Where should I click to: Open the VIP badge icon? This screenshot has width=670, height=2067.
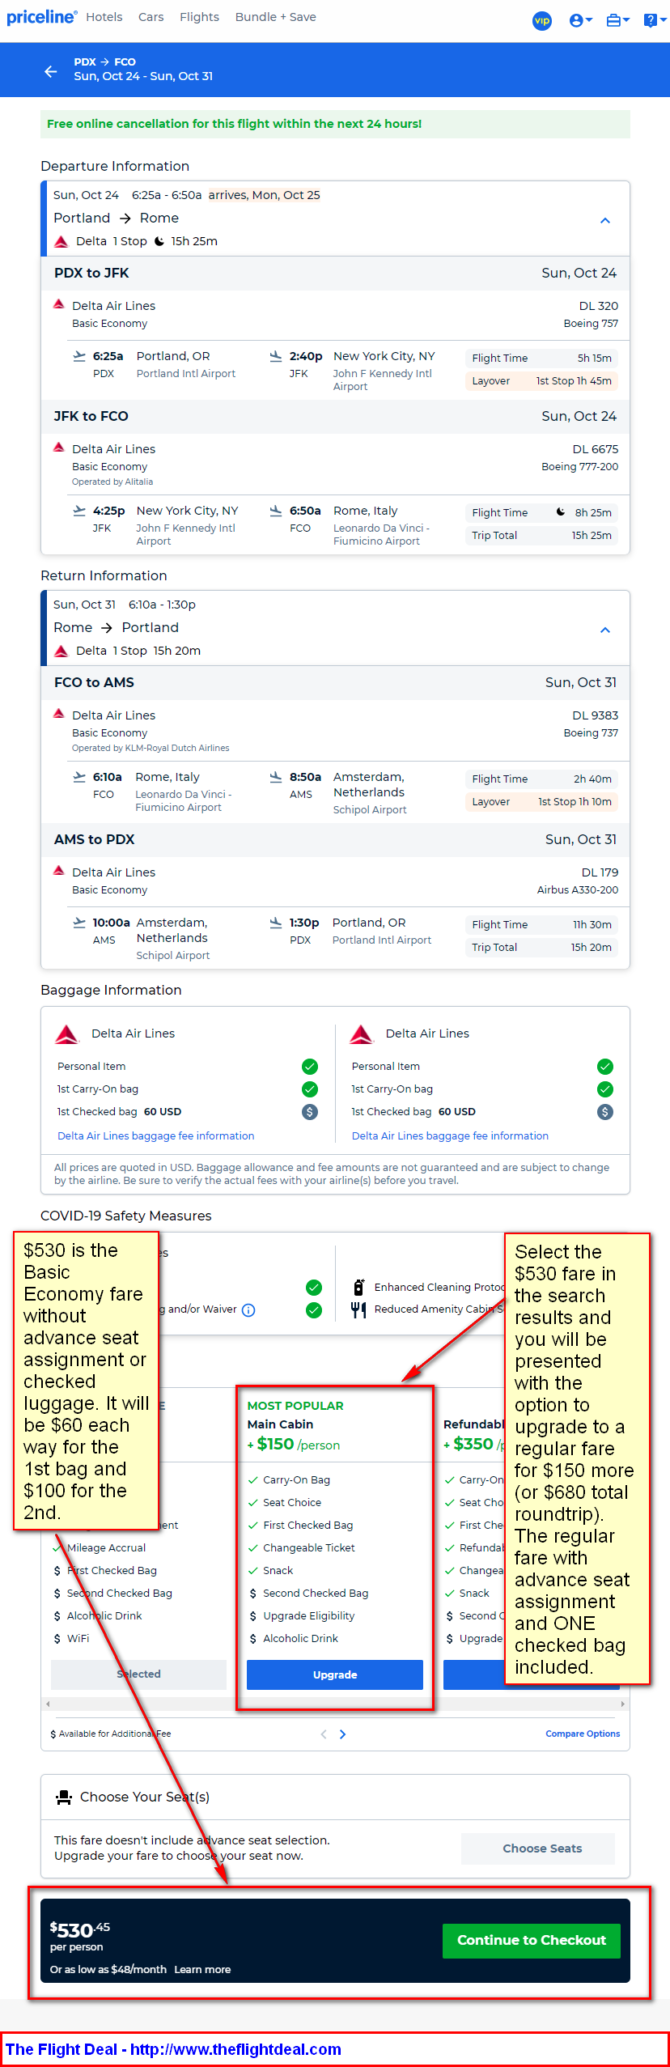click(x=542, y=20)
